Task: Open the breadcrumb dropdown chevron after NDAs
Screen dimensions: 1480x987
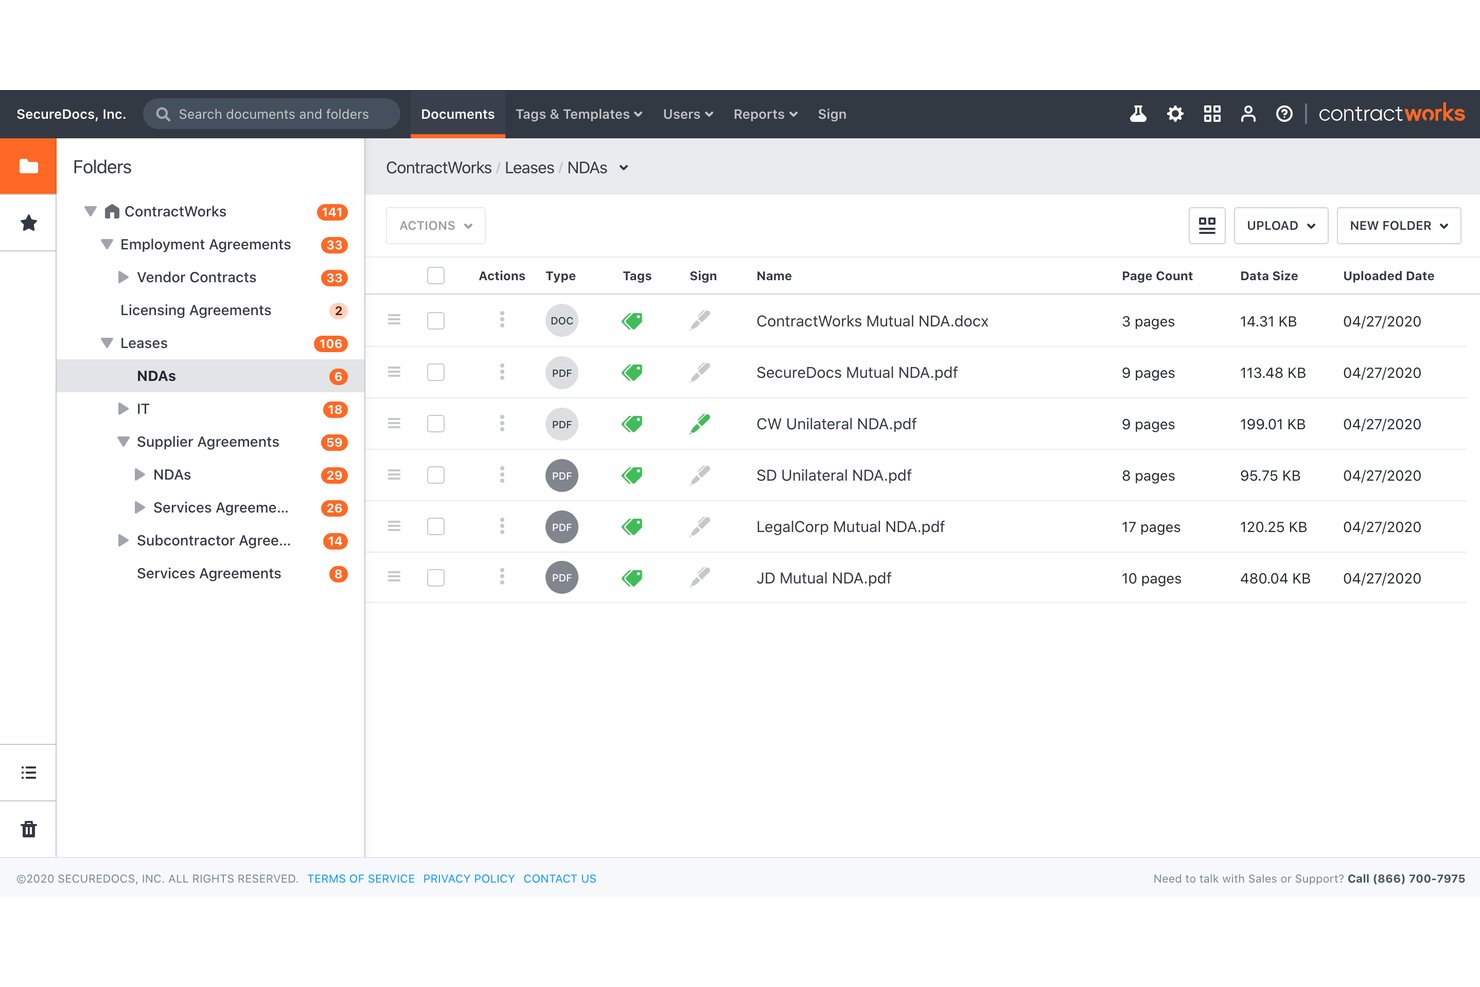Action: [x=624, y=168]
